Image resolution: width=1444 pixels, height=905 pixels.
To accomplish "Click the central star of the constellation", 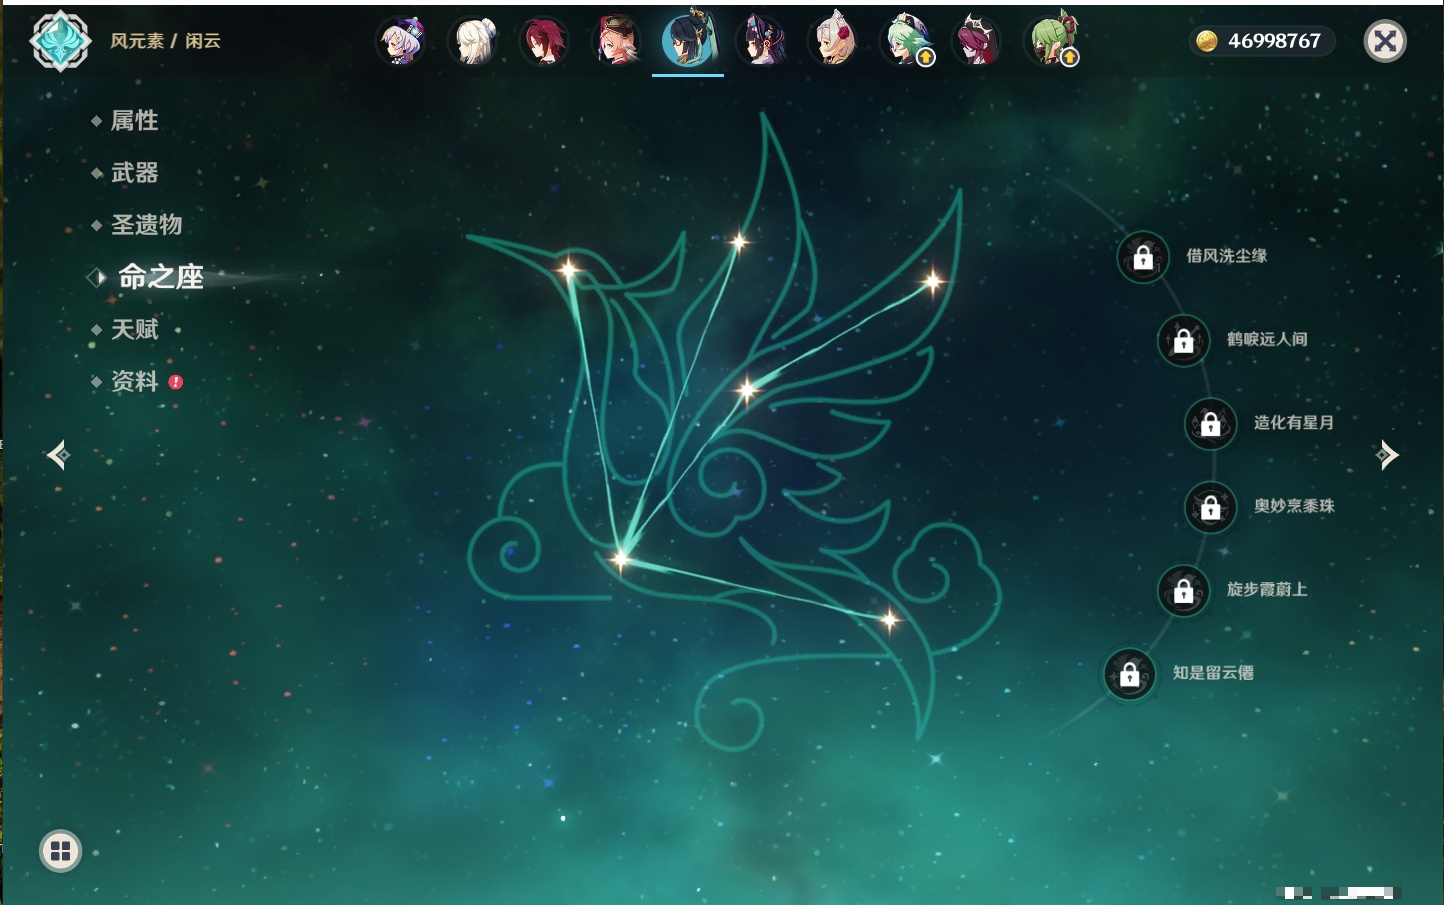I will coord(746,390).
